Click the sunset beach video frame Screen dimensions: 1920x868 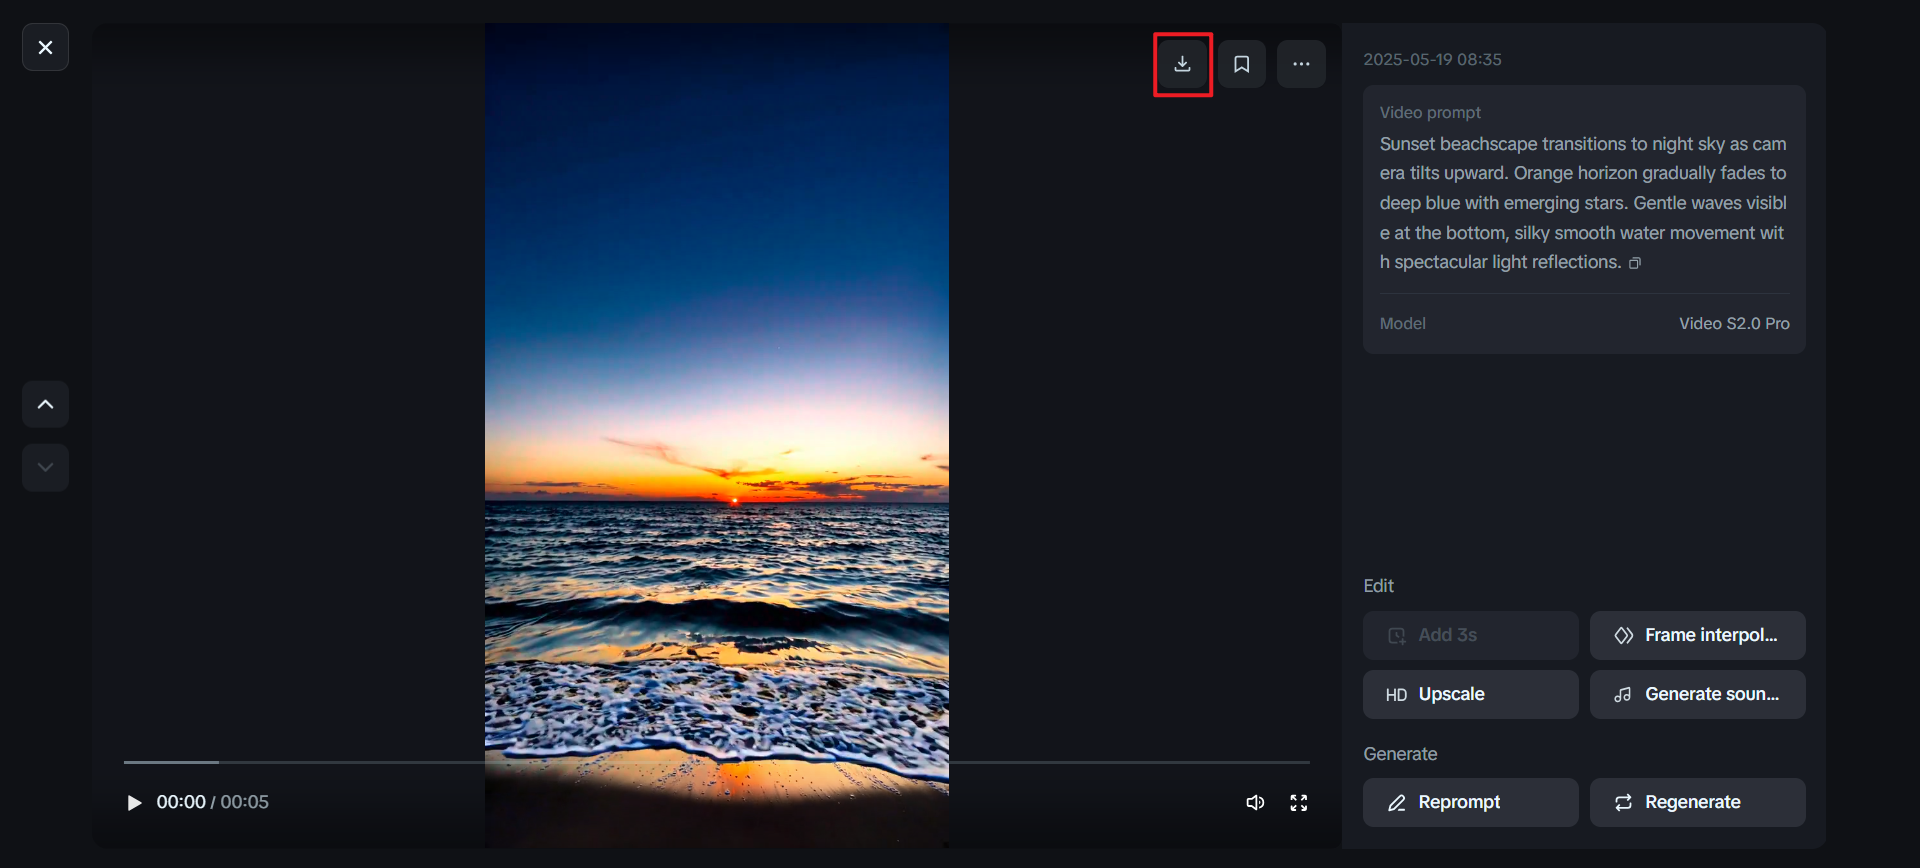(717, 435)
